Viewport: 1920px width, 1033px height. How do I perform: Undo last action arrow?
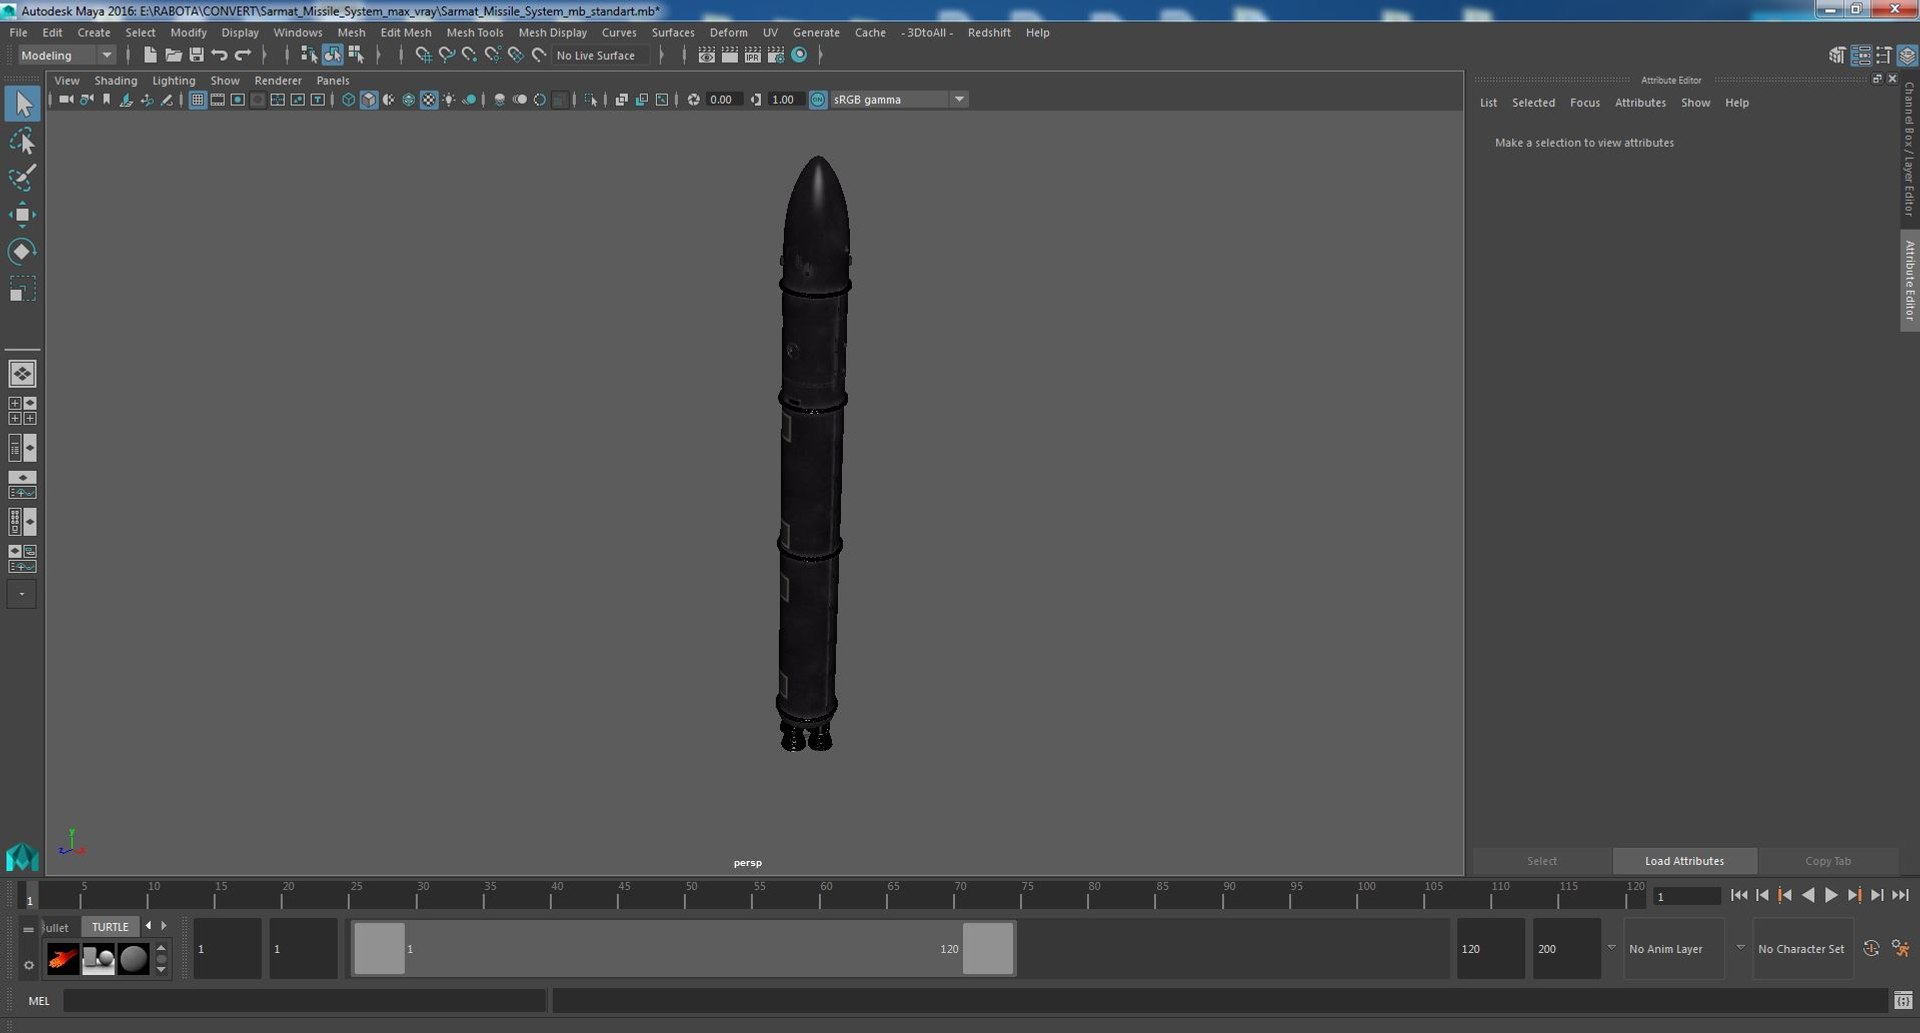click(219, 55)
